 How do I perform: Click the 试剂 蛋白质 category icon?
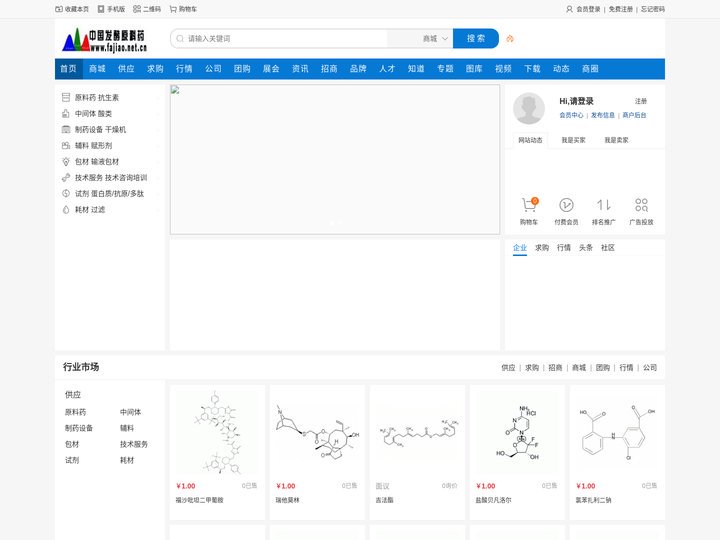[x=66, y=193]
